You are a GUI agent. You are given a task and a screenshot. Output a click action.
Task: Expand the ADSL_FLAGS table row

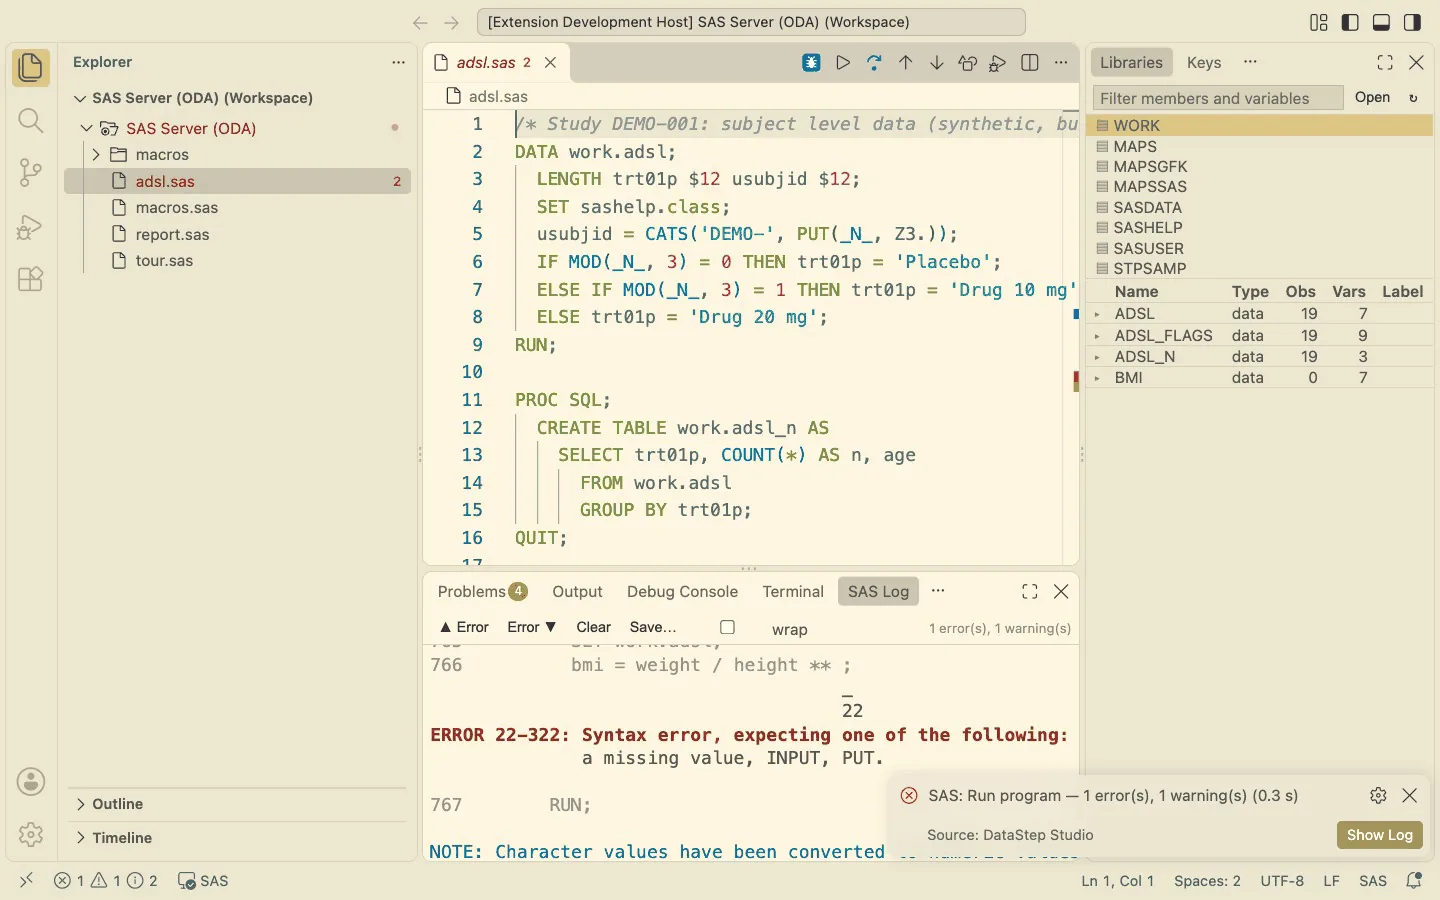(1097, 336)
